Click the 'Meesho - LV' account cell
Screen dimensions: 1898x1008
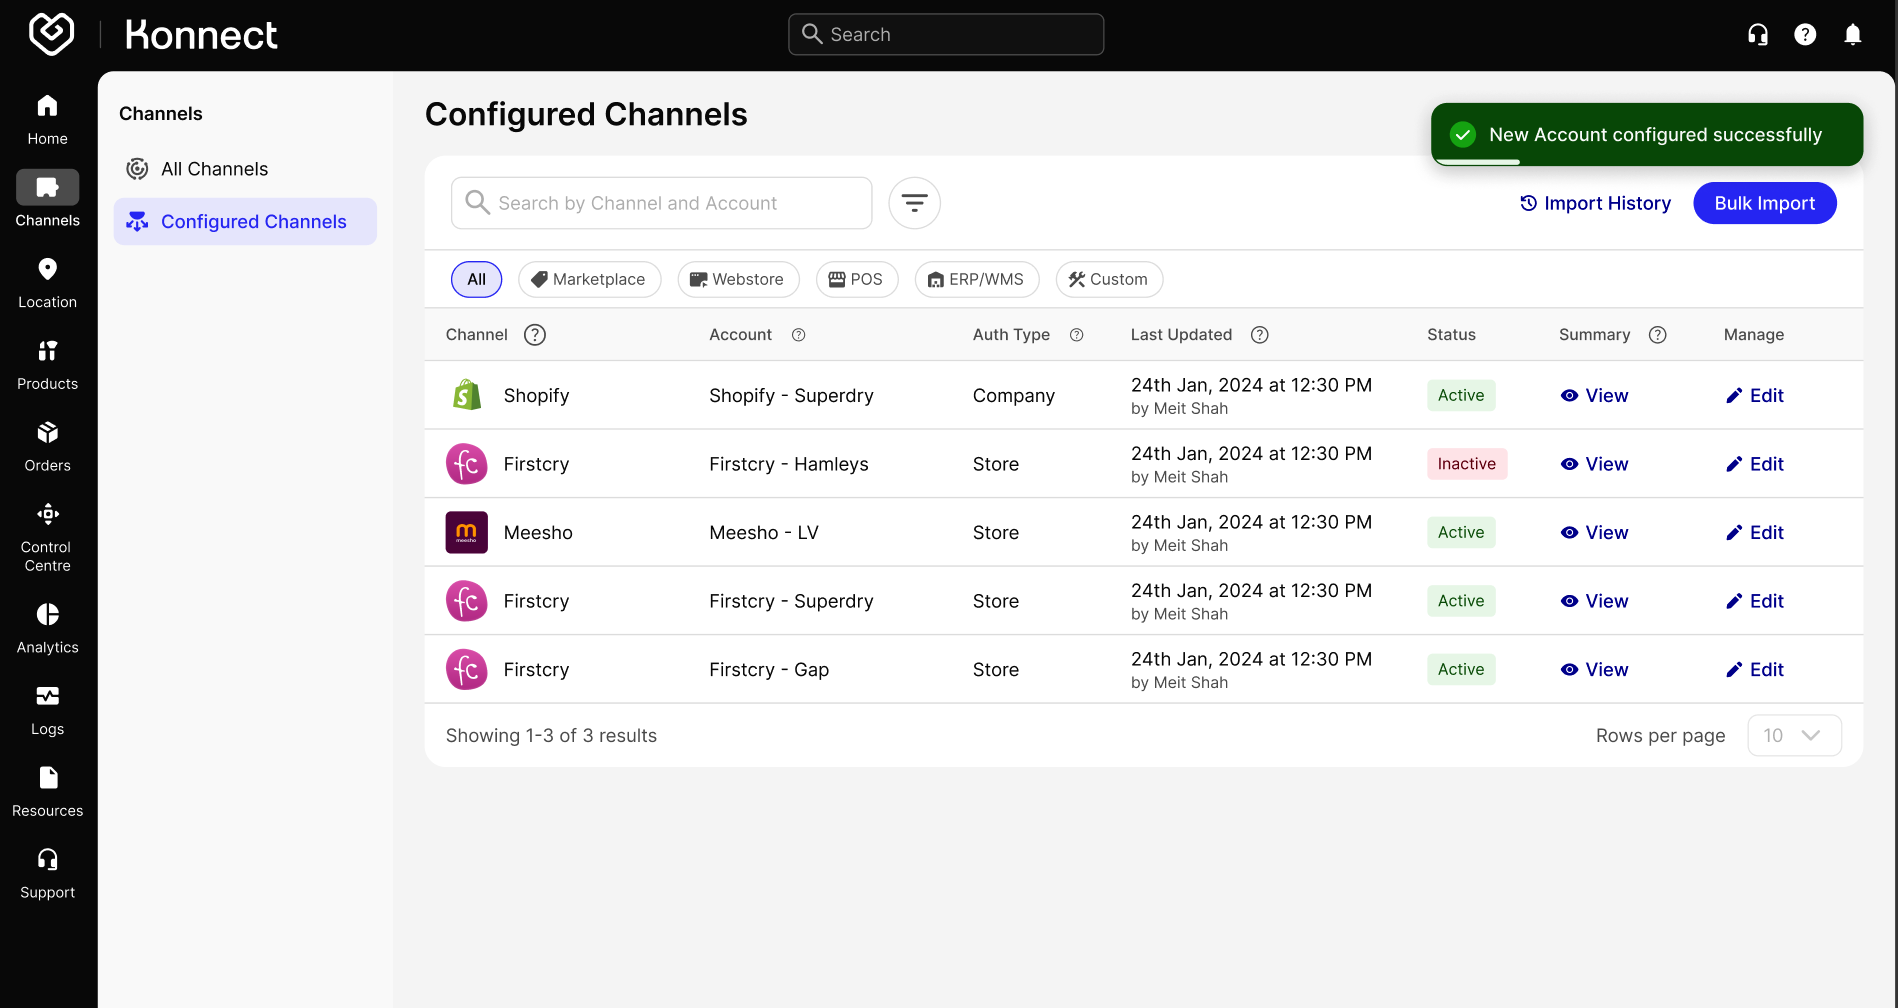click(764, 533)
